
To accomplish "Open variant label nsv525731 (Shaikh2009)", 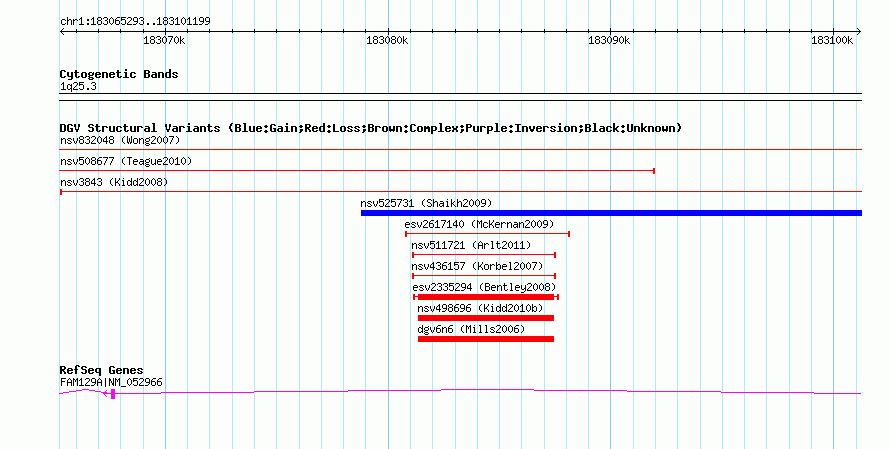I will [x=426, y=203].
